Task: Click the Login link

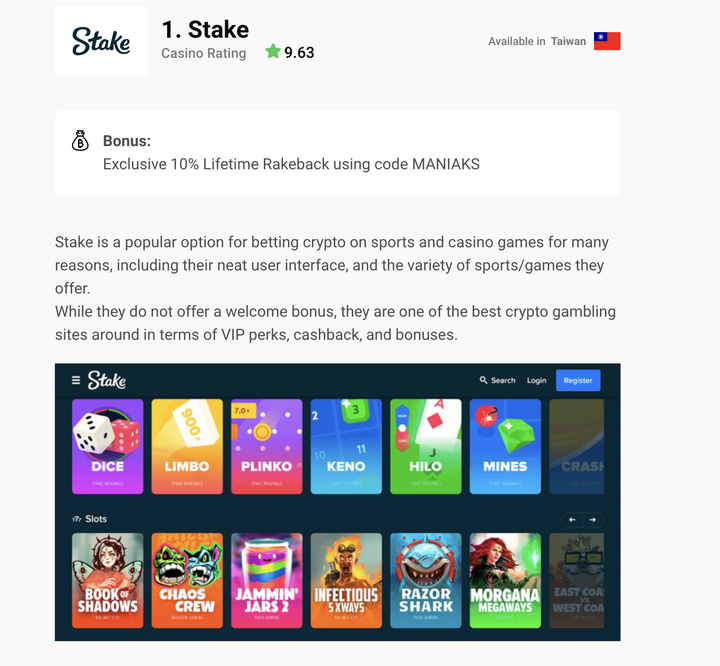Action: click(x=536, y=380)
